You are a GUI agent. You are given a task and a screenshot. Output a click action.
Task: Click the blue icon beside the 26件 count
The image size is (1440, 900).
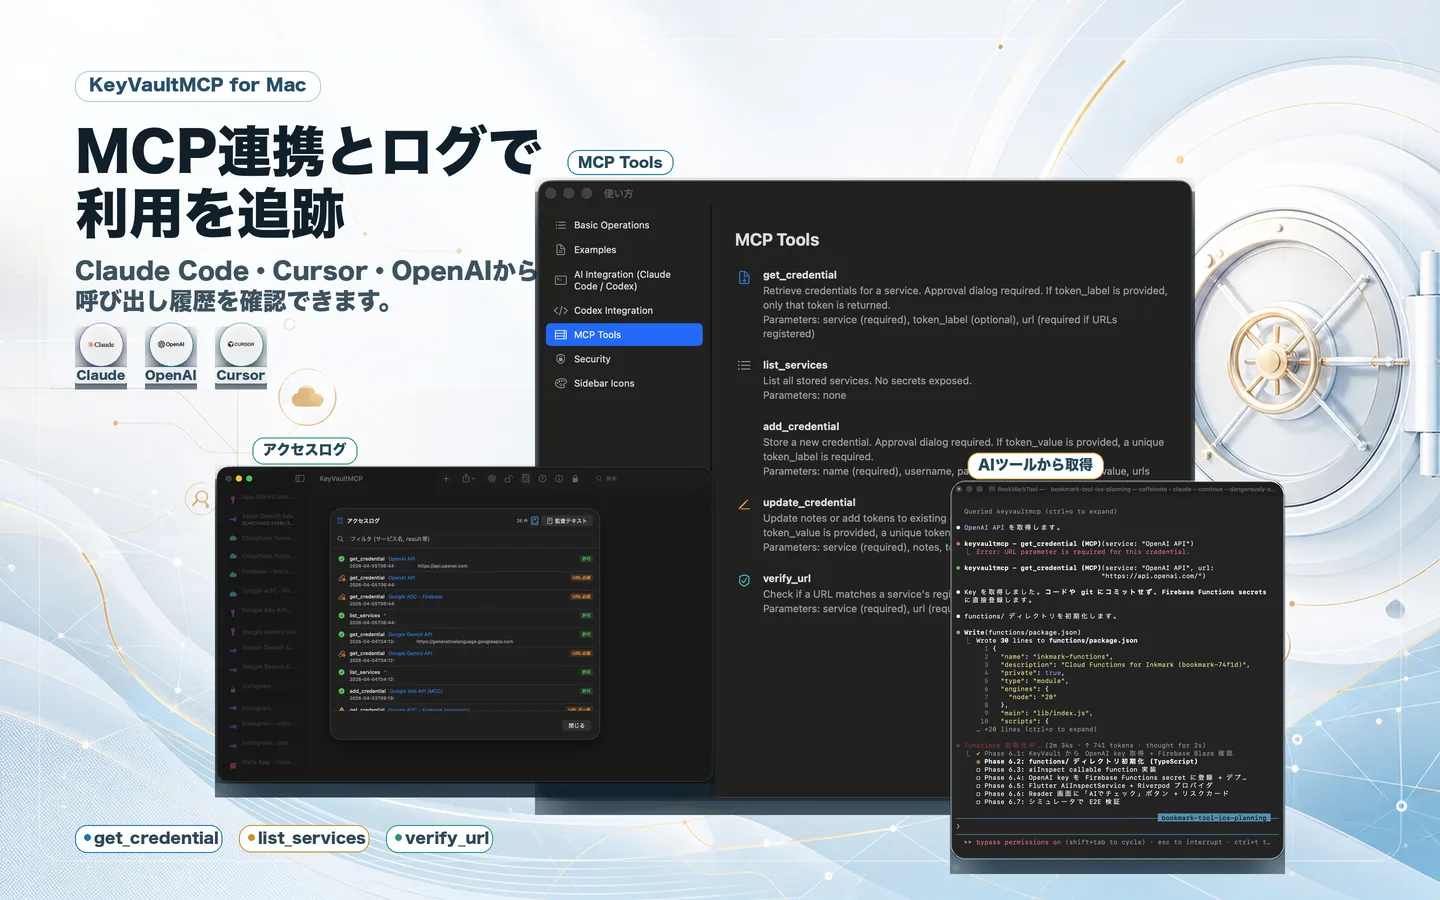534,521
